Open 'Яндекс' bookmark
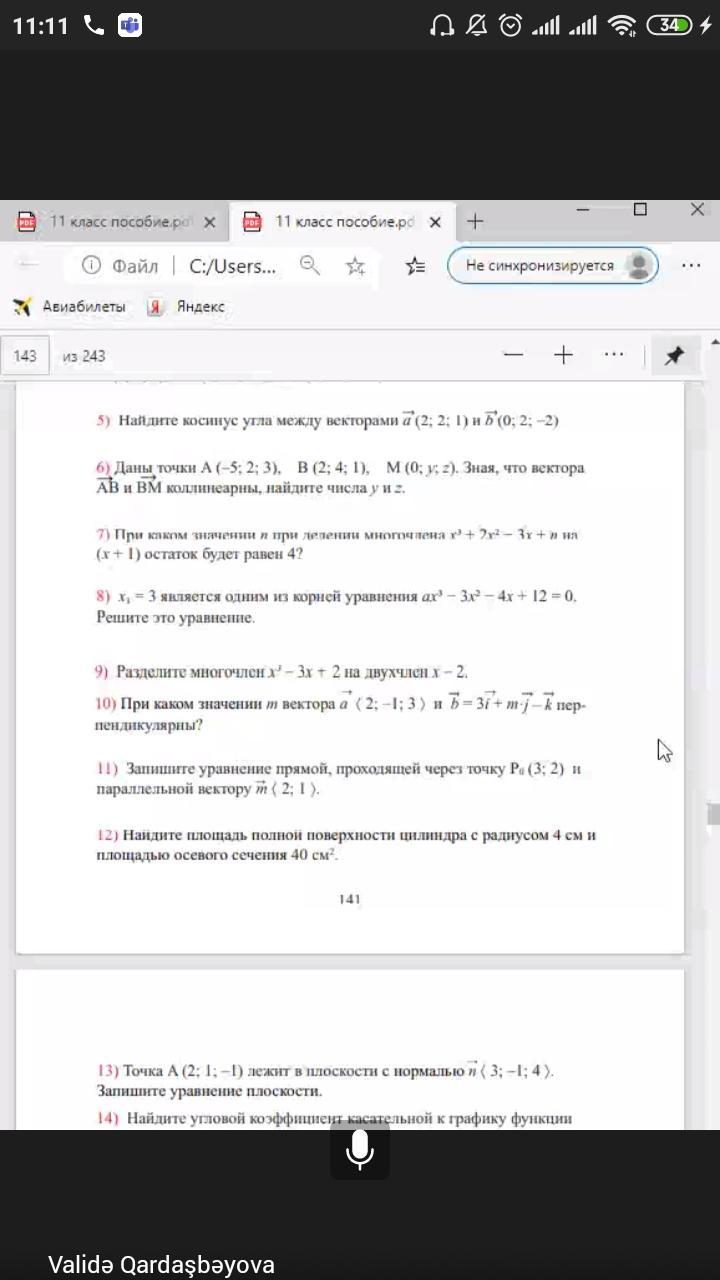The width and height of the screenshot is (720, 1280). coord(187,307)
